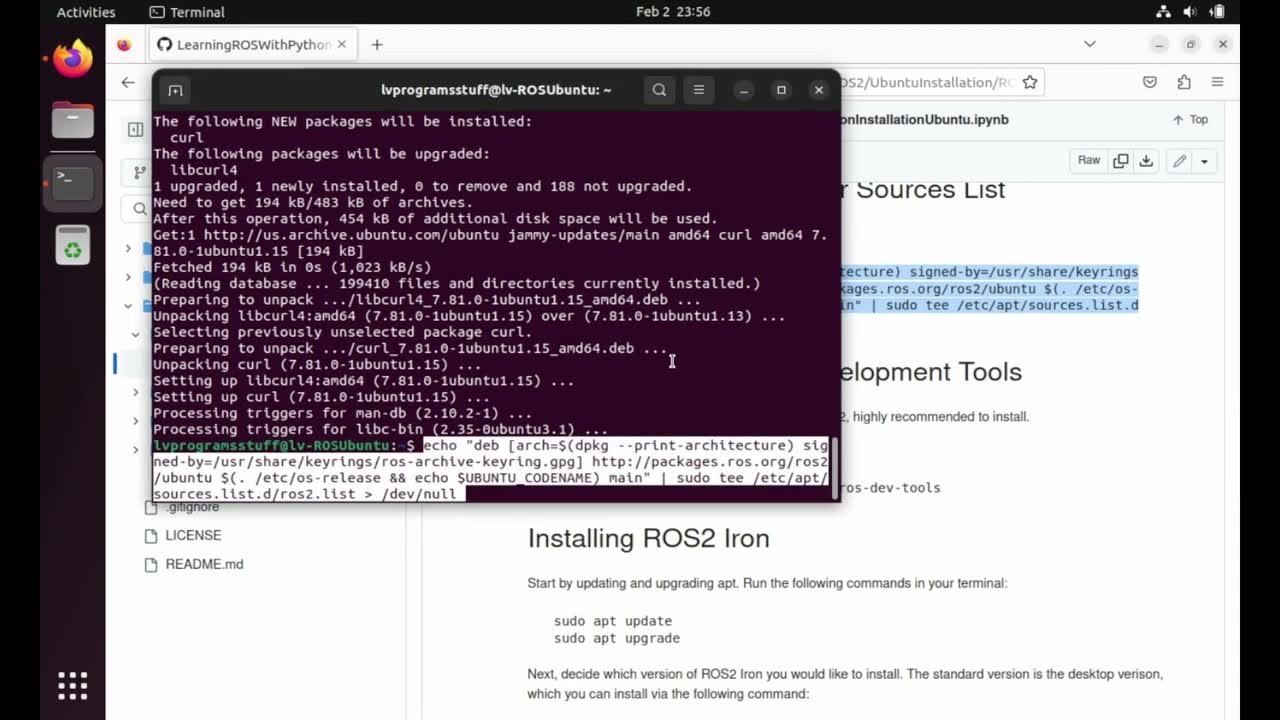Copy raw file contents on GitHub
Image resolution: width=1280 pixels, height=720 pixels.
[x=1121, y=161]
